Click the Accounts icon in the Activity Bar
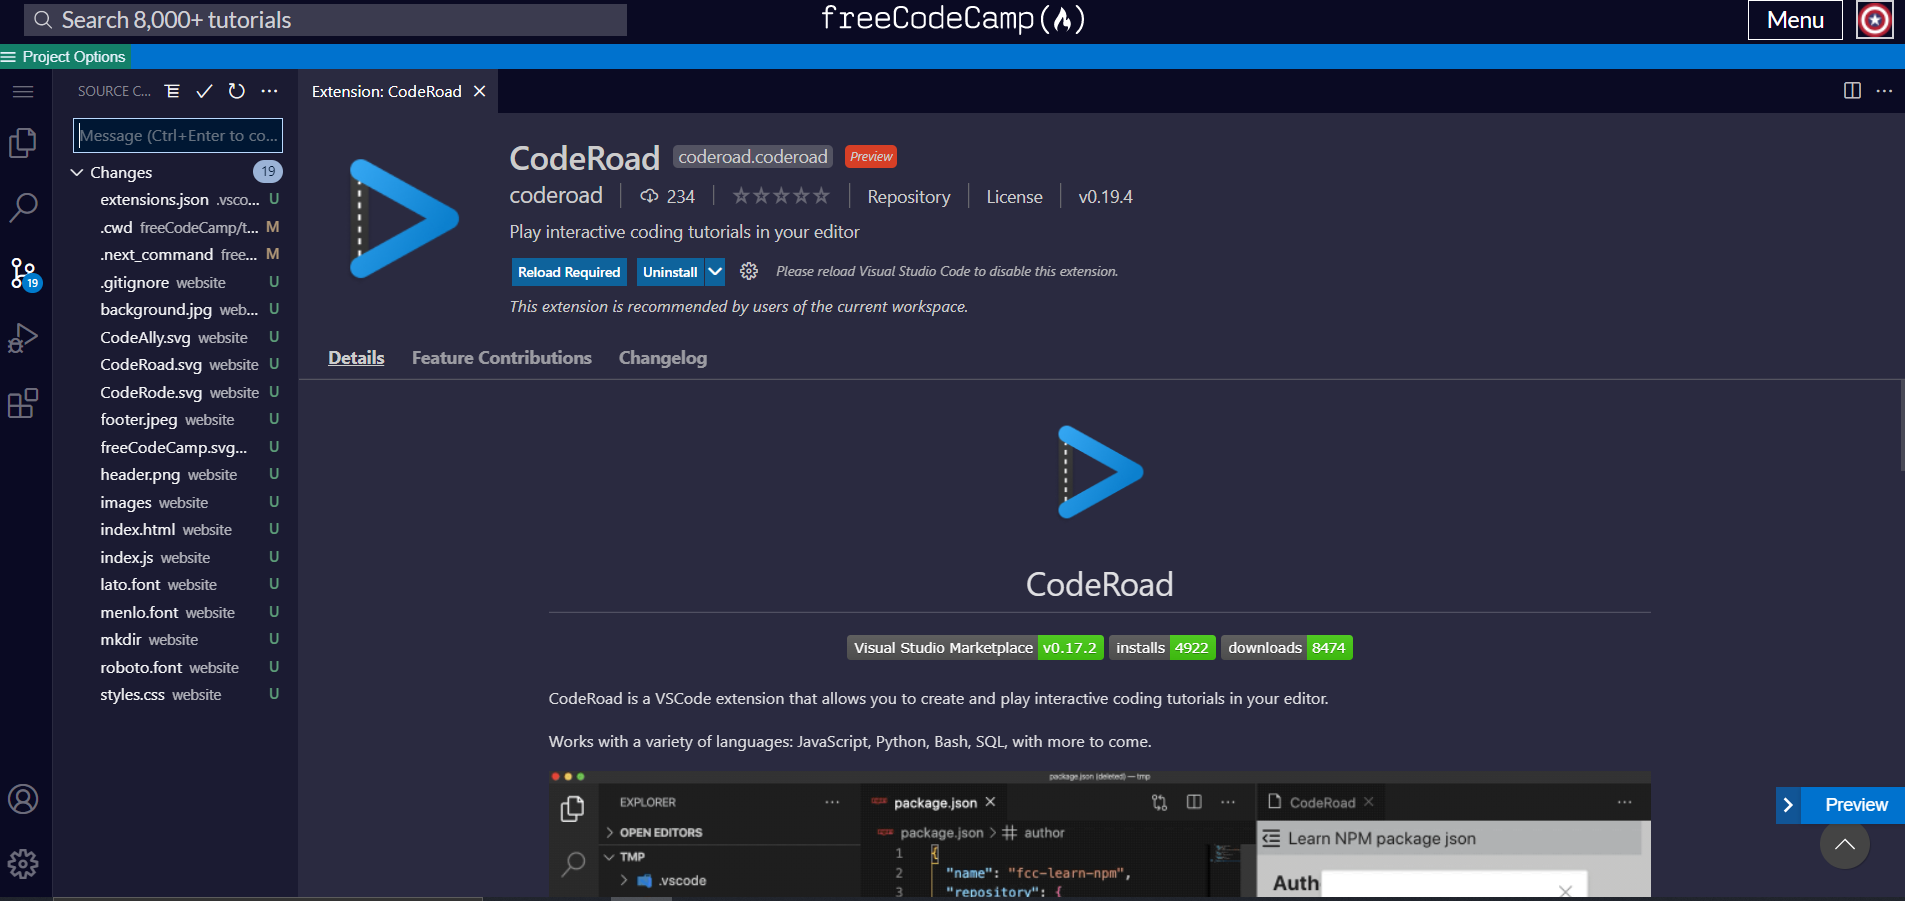This screenshot has height=901, width=1905. coord(22,799)
